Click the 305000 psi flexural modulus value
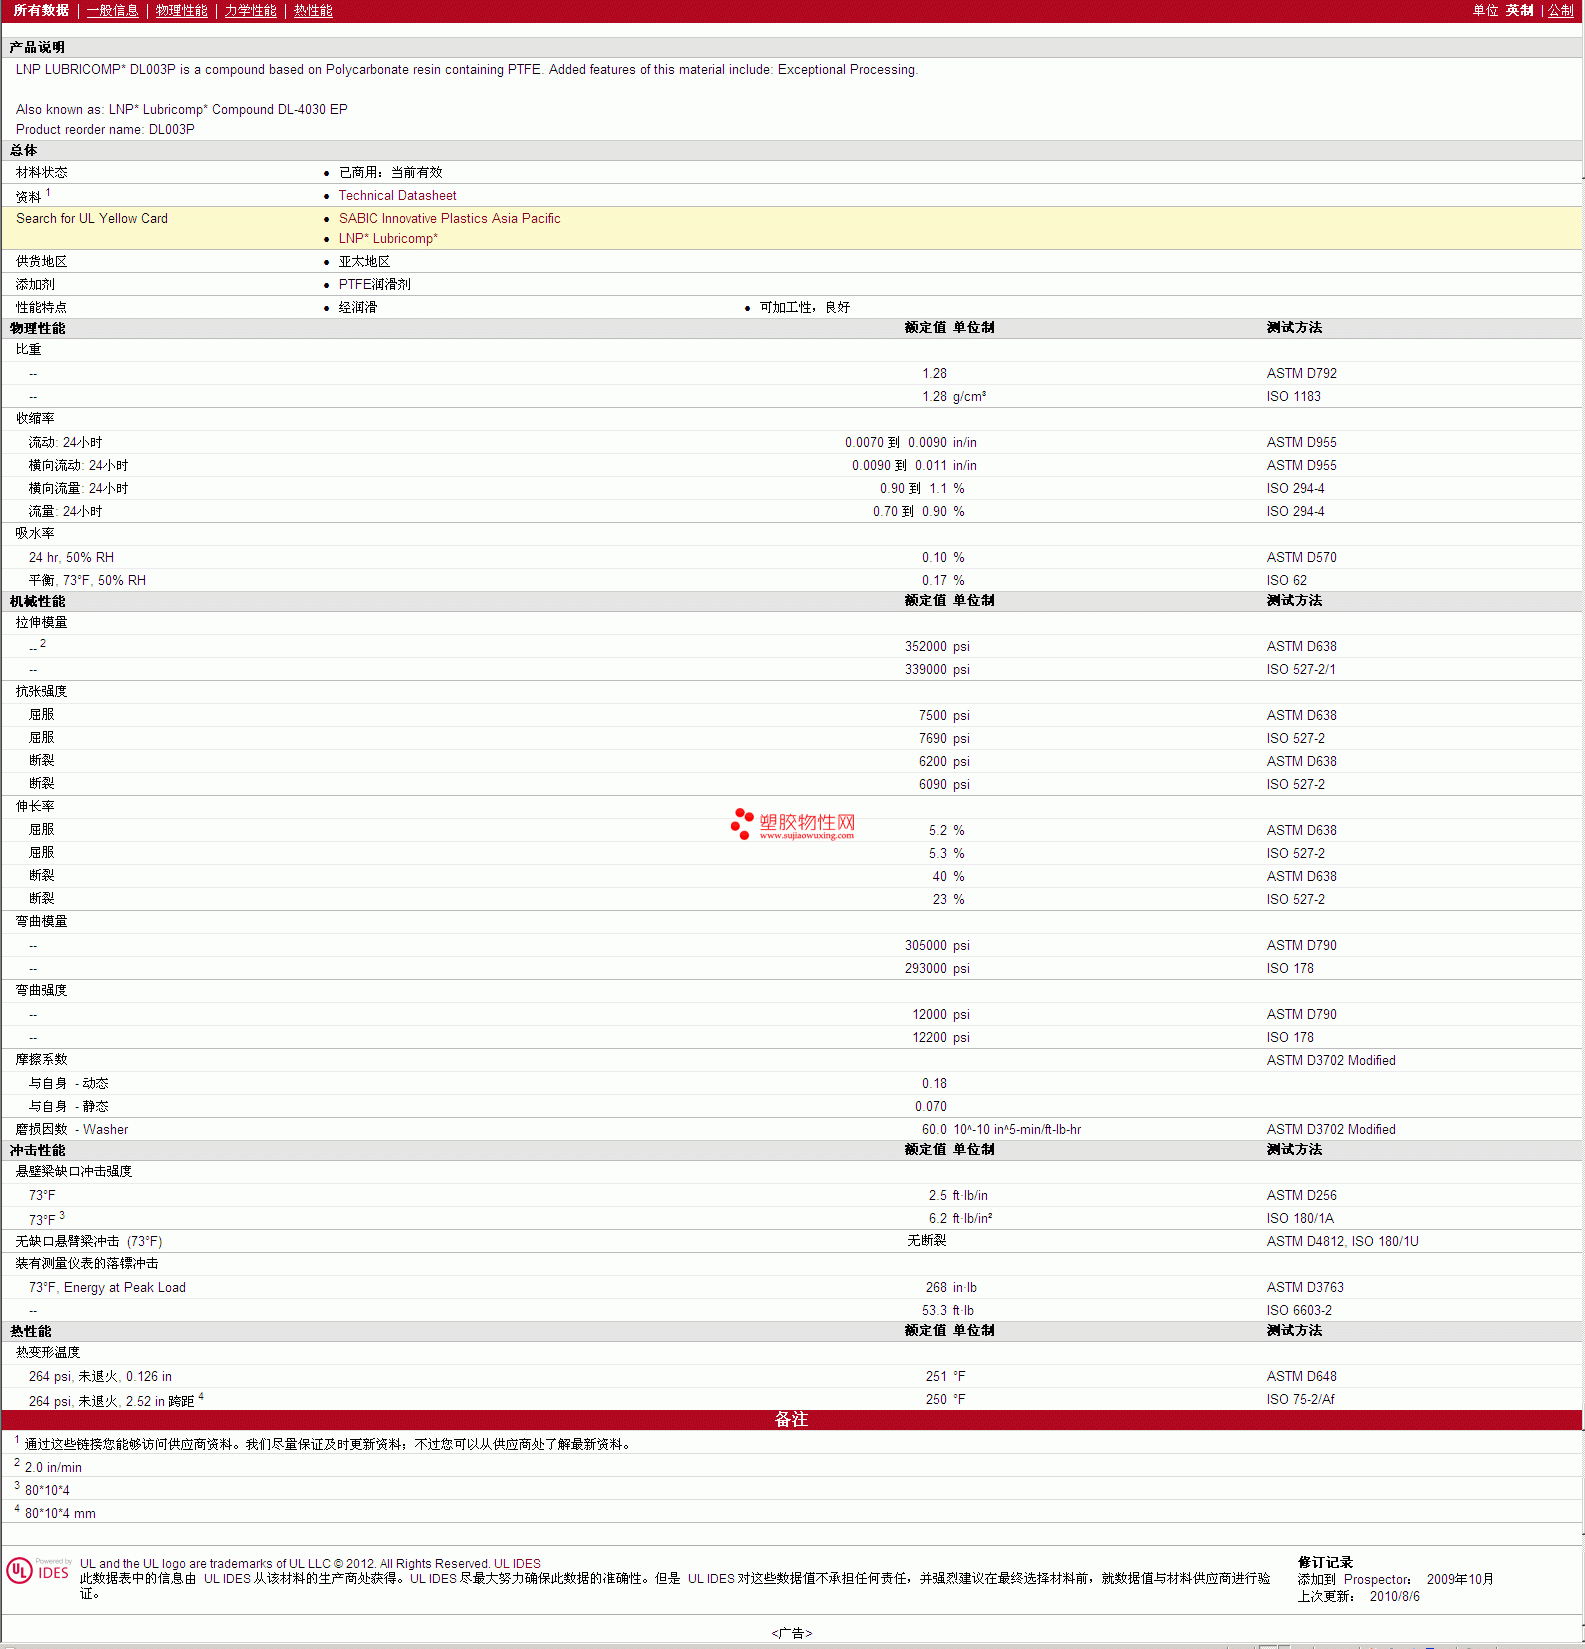 pyautogui.click(x=937, y=946)
